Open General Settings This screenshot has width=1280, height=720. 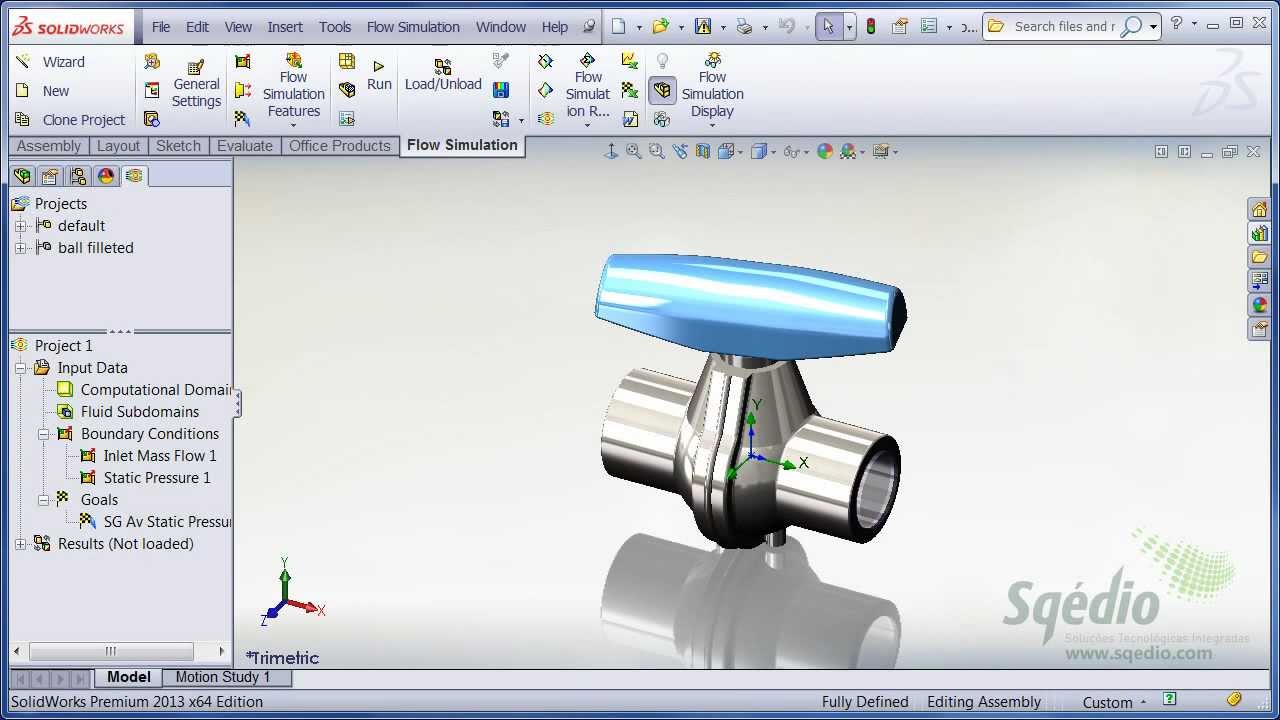[x=196, y=84]
